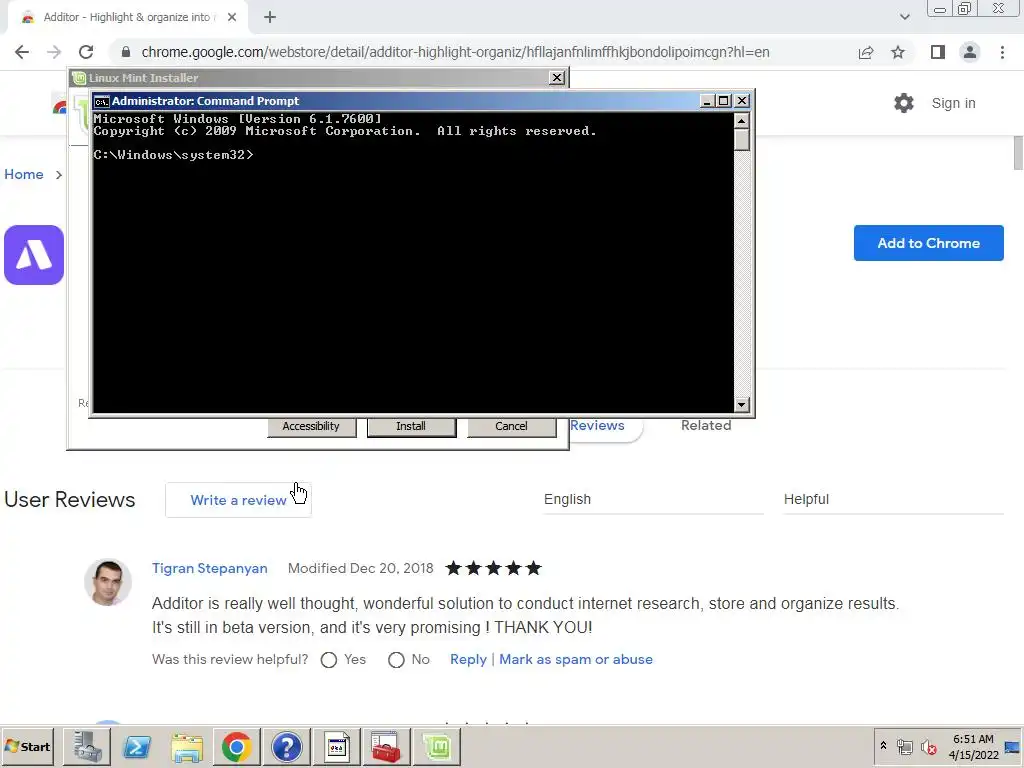
Task: Mark review as spam or abuse
Action: point(576,660)
